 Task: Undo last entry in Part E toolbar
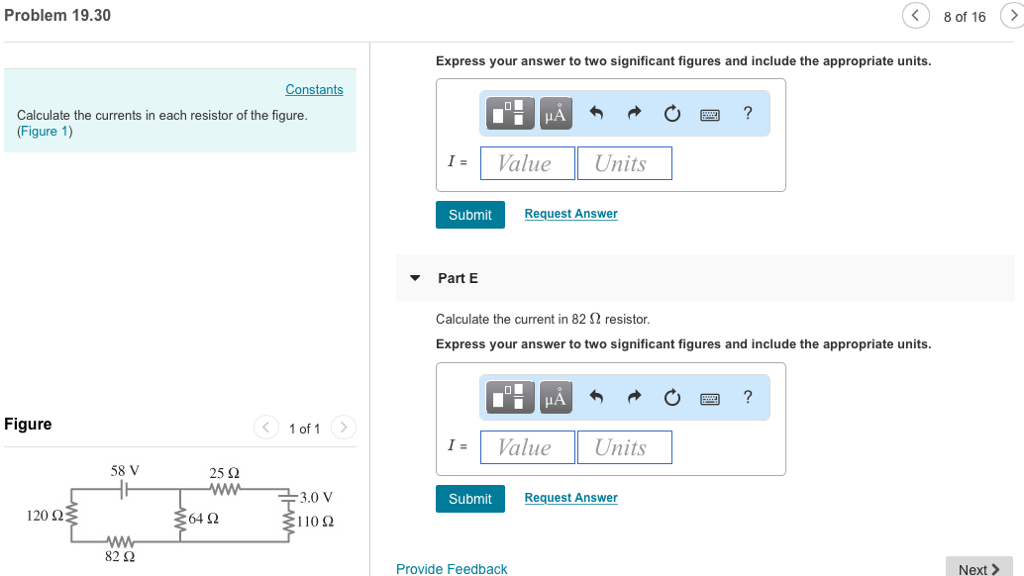coord(596,397)
